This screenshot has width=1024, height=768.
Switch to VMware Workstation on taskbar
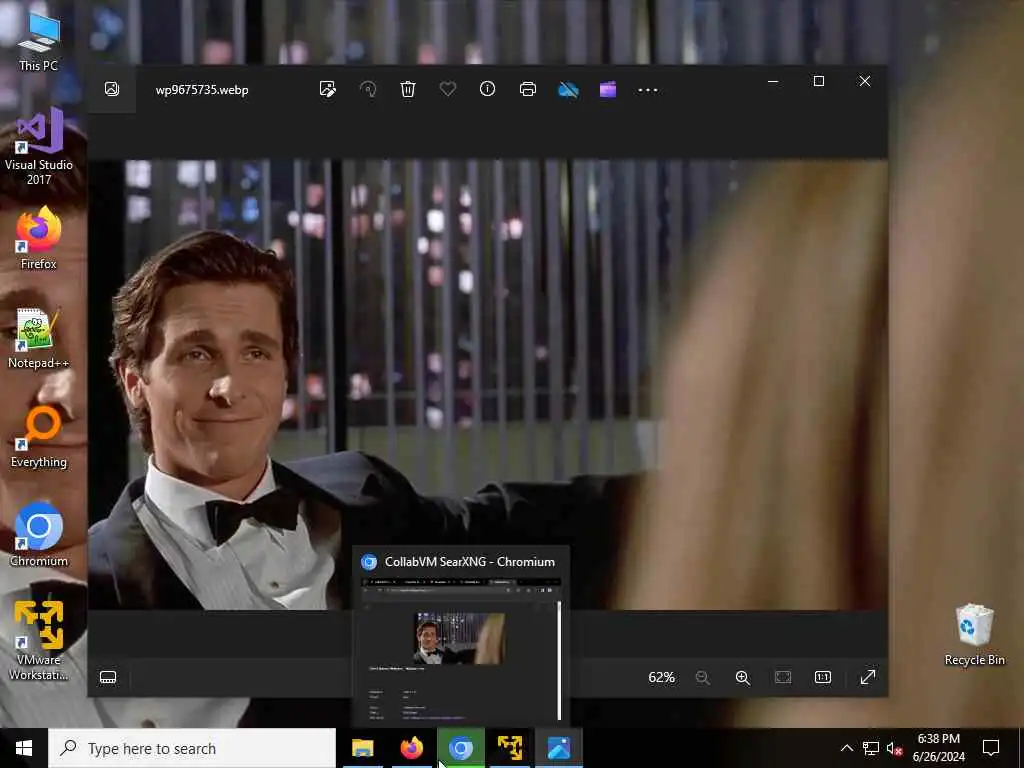[x=510, y=748]
